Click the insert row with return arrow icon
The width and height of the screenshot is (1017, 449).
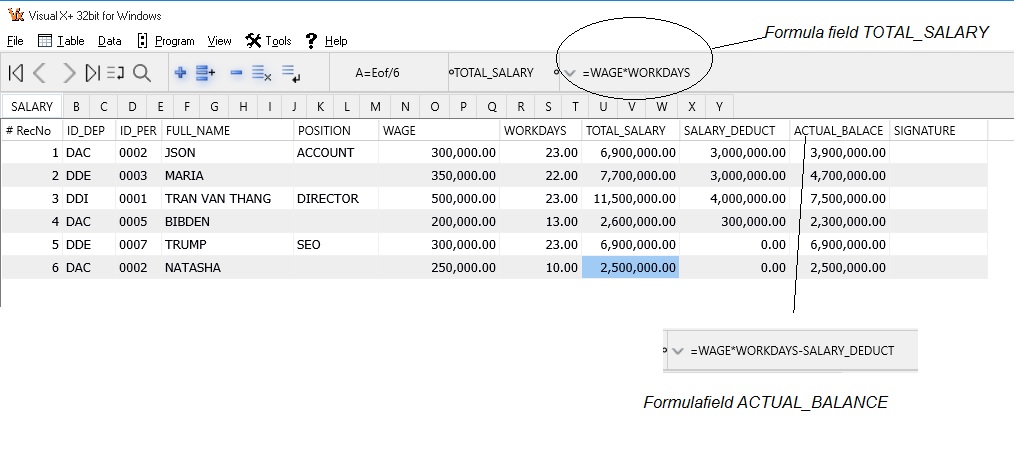click(291, 73)
